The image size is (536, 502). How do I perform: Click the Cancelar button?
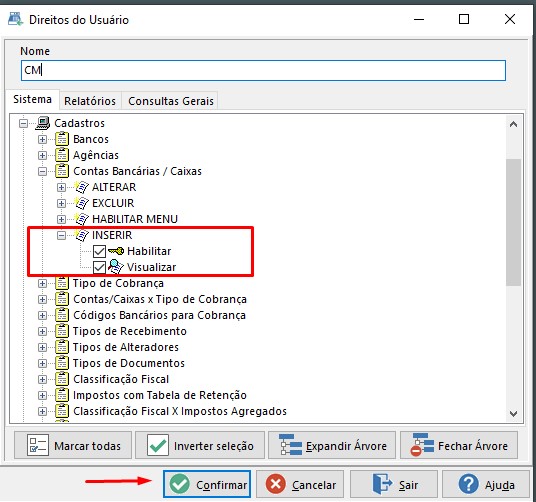pyautogui.click(x=300, y=484)
